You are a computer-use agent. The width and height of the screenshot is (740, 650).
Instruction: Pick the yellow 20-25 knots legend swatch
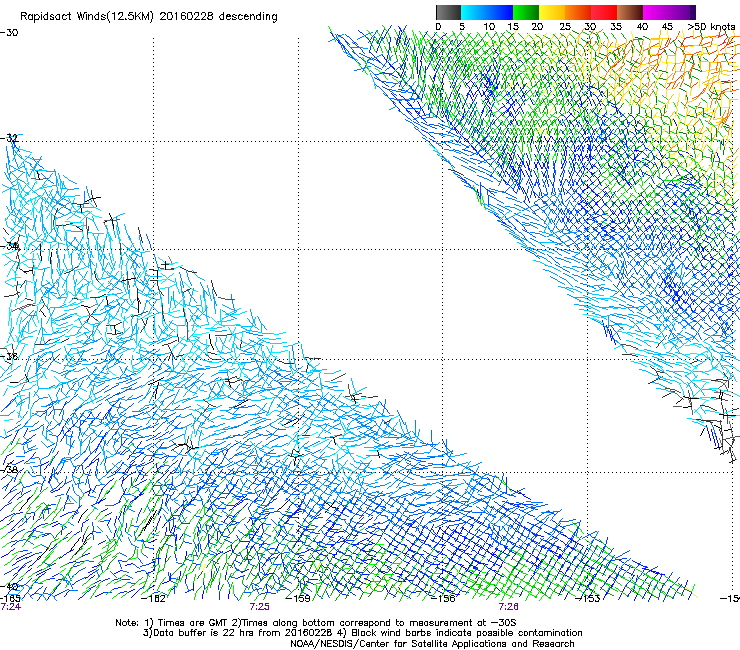552,12
